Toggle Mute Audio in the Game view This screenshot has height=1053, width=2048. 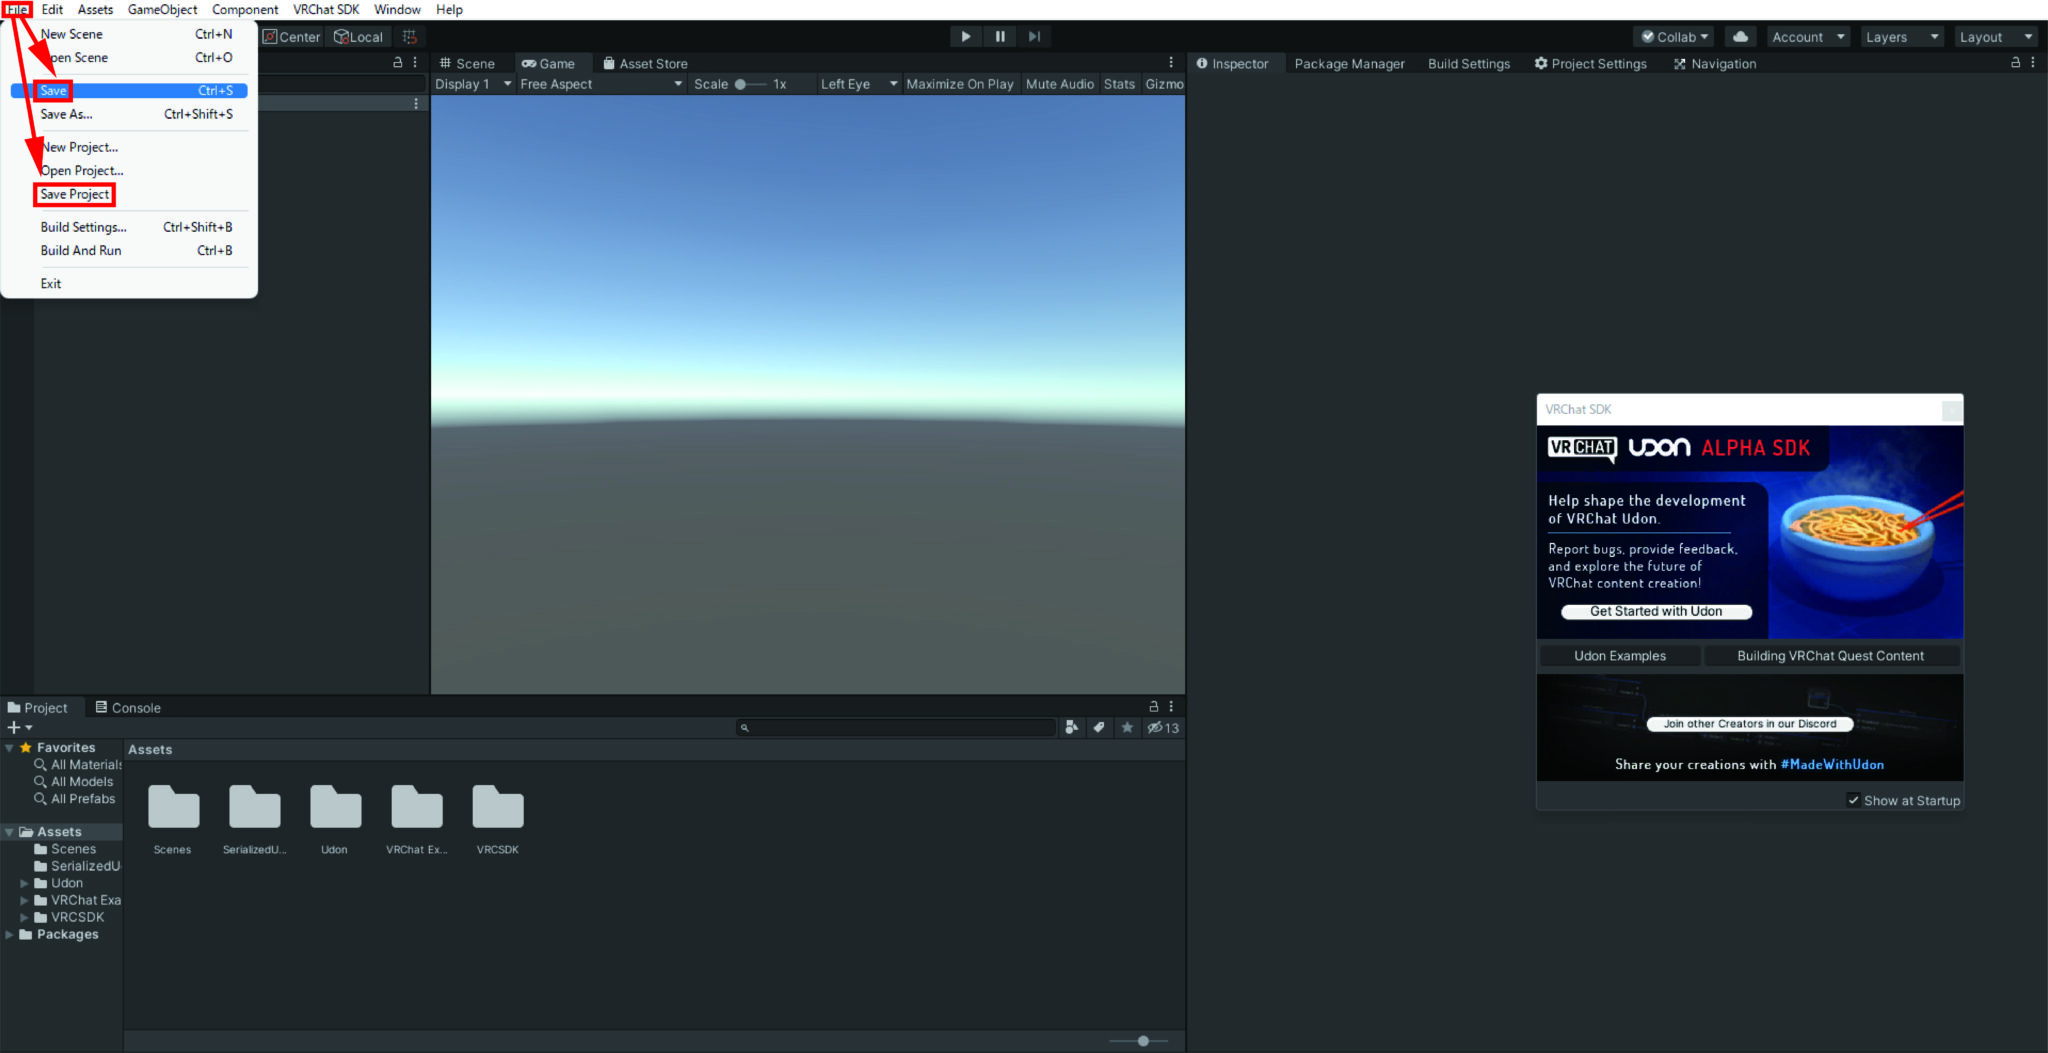(x=1059, y=84)
